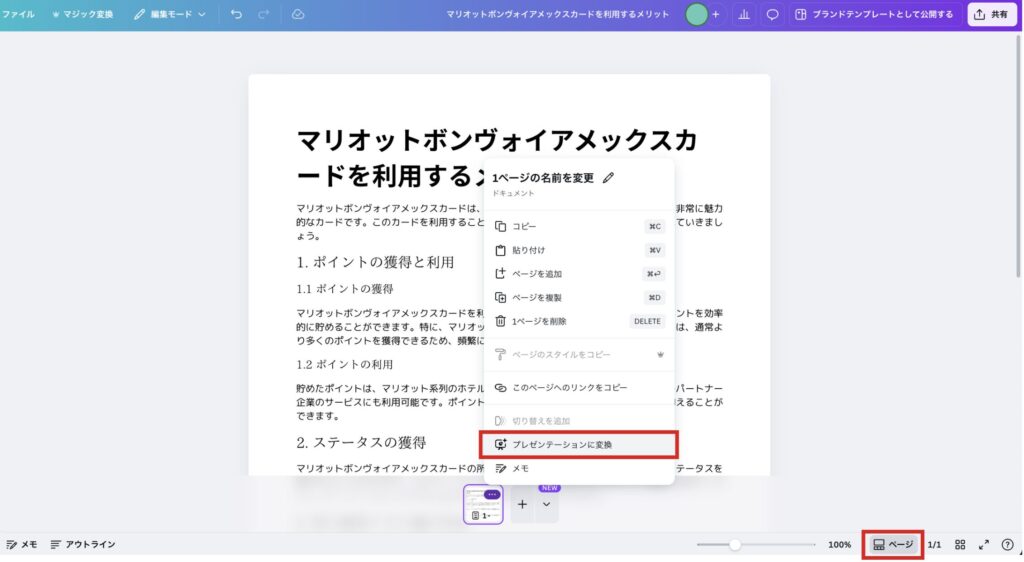Undo the last action with the undo arrow
The height and width of the screenshot is (562, 1024).
coord(236,14)
